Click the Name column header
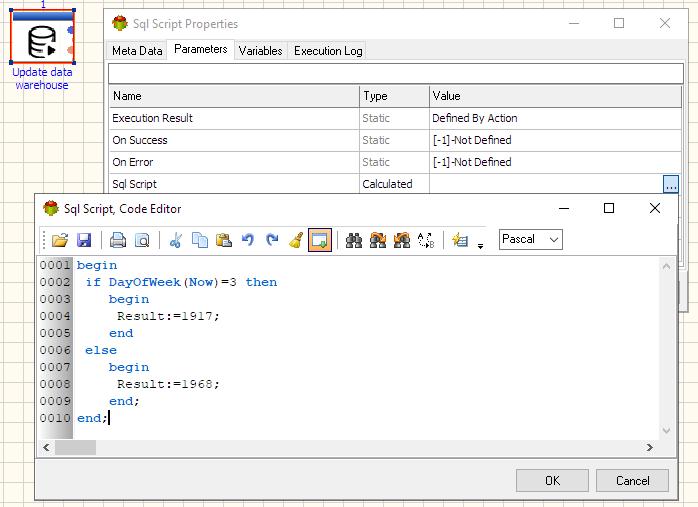 tap(235, 96)
